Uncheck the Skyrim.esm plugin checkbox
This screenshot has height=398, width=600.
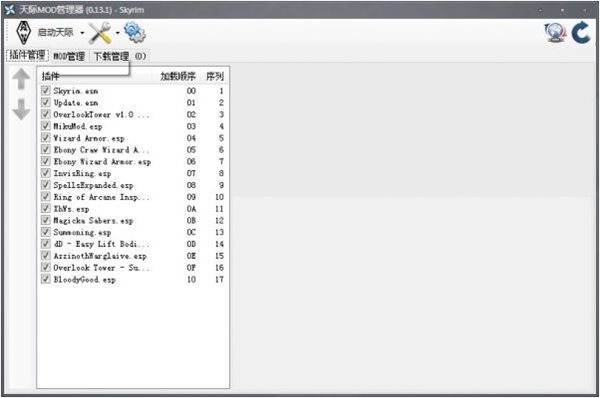[46, 91]
